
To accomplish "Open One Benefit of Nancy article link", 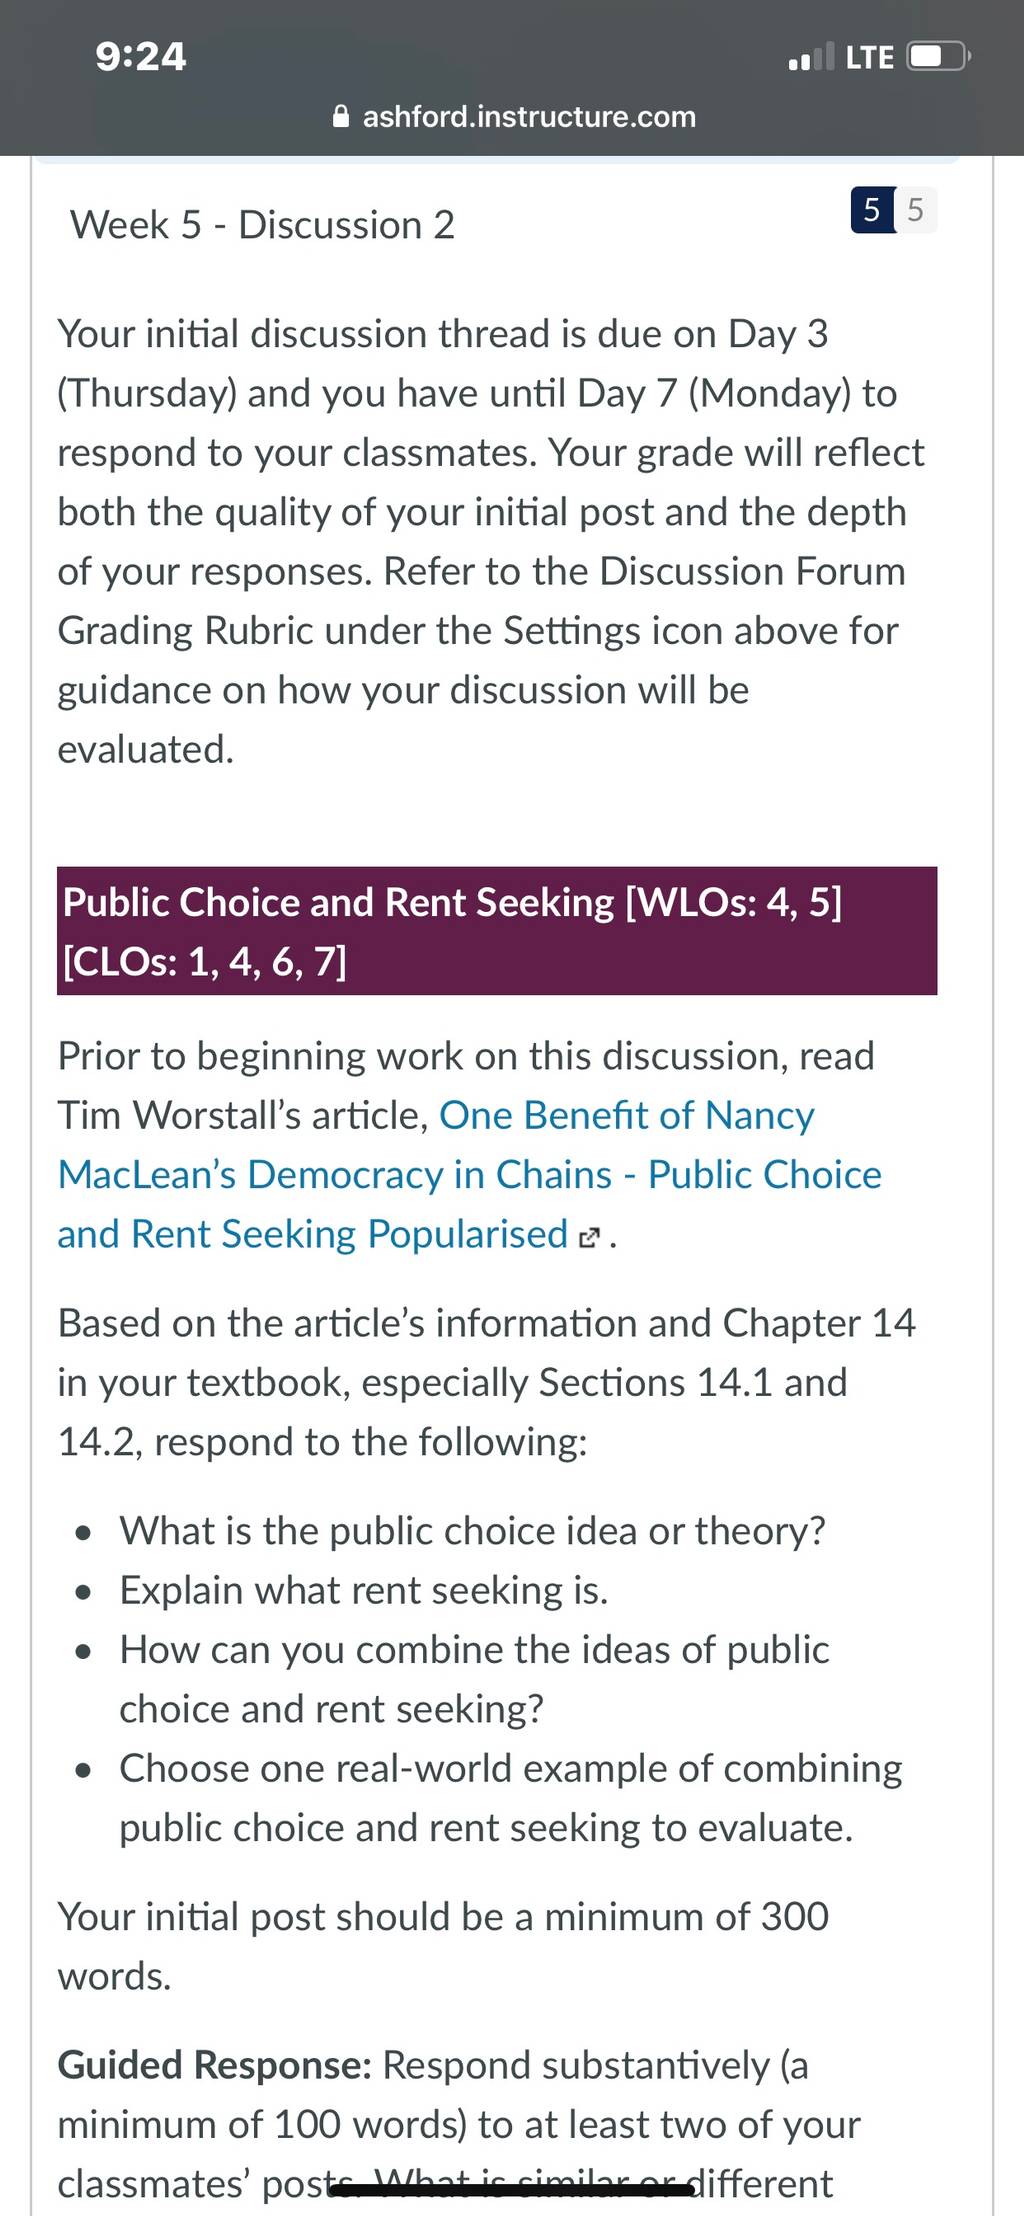I will click(x=627, y=1115).
